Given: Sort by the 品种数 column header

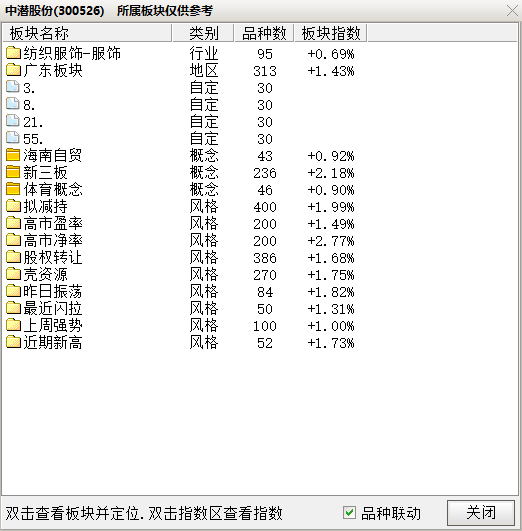Looking at the screenshot, I should [x=264, y=33].
